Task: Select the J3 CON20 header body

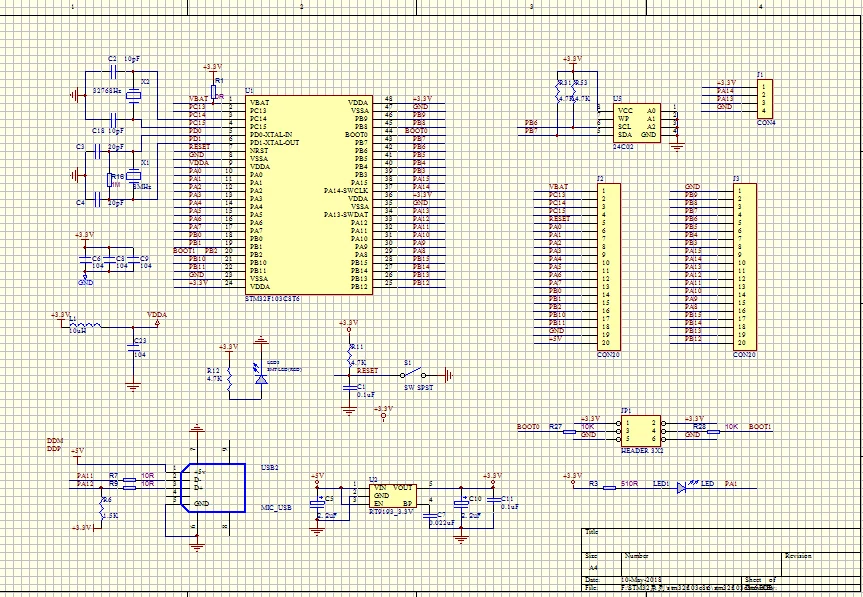Action: click(745, 267)
